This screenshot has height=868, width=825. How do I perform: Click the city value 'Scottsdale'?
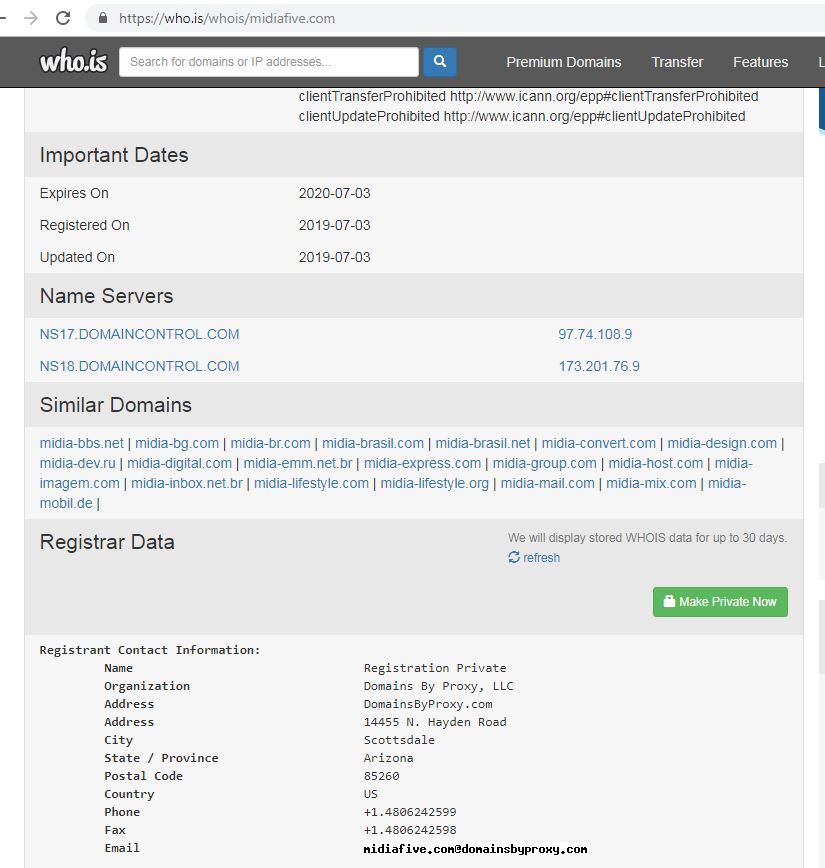point(399,740)
